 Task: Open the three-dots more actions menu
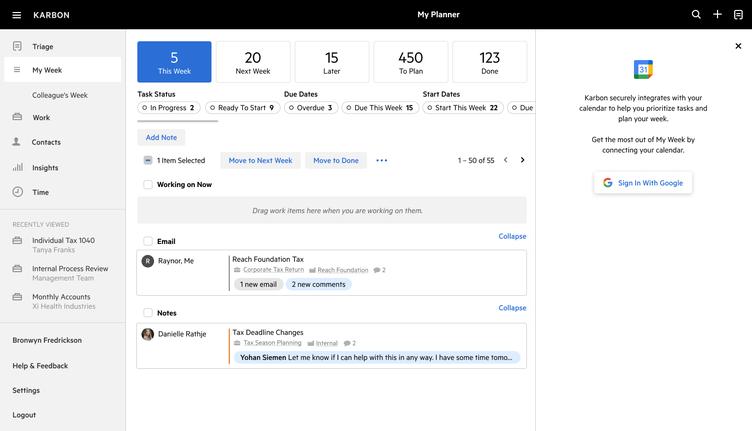tap(382, 160)
